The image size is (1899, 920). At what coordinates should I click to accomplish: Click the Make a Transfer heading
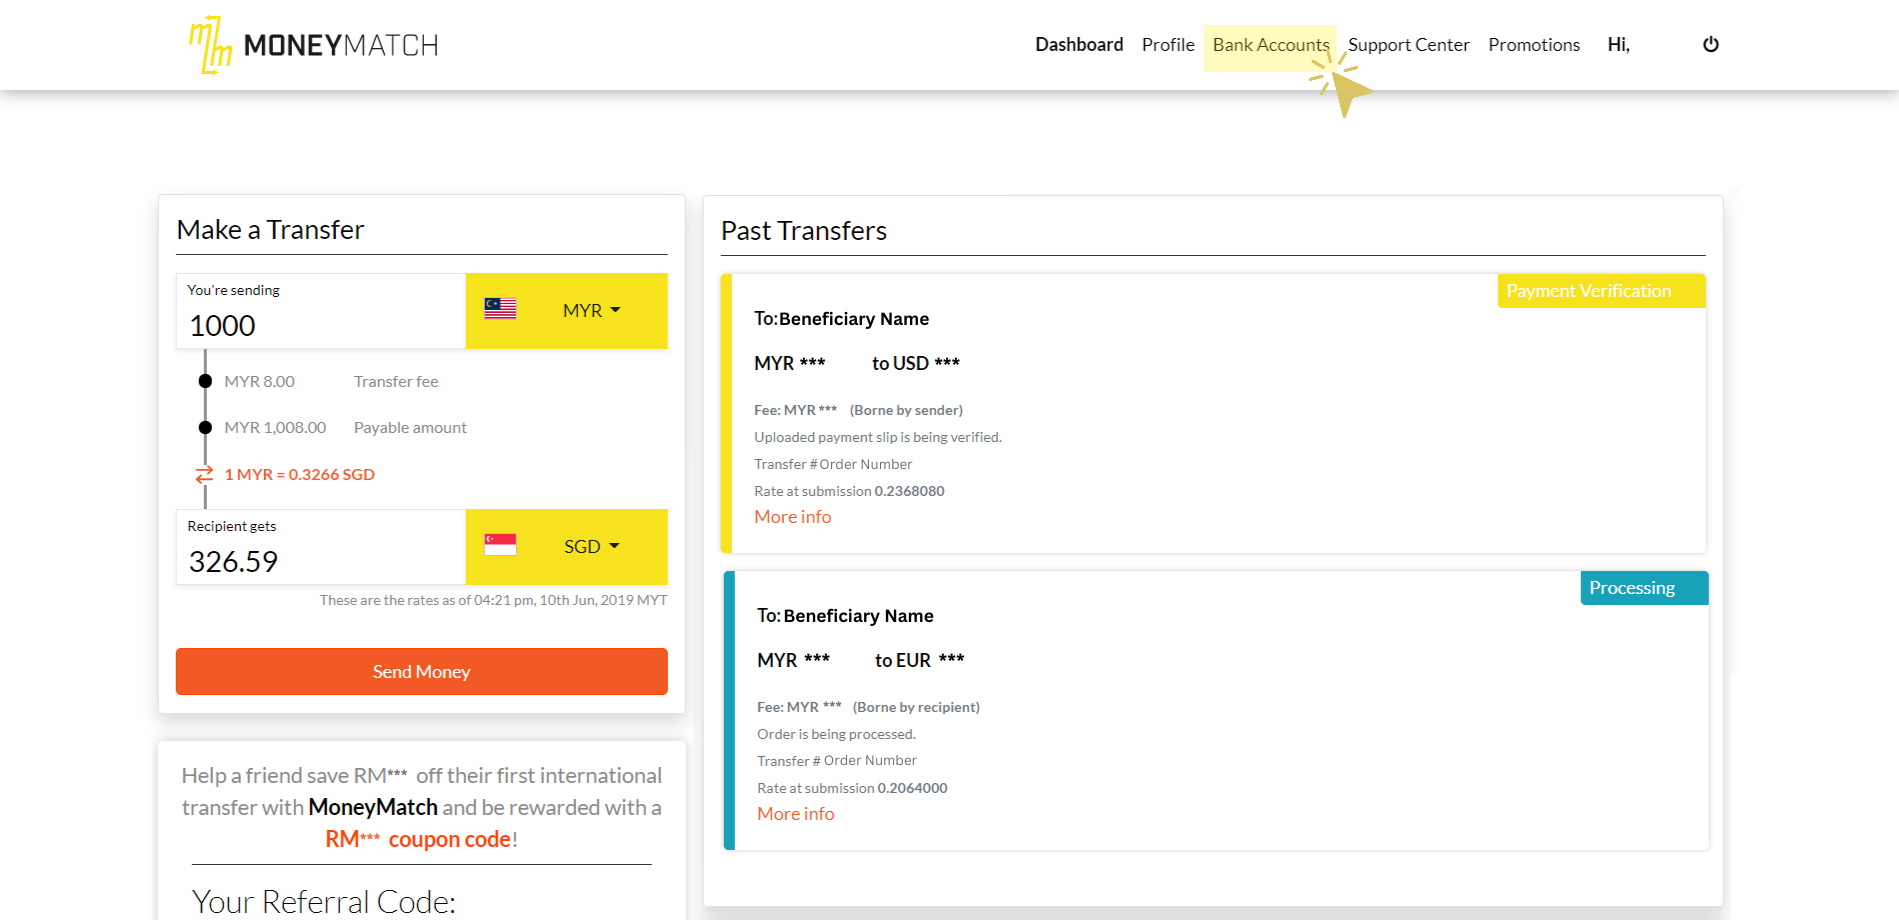click(x=271, y=230)
